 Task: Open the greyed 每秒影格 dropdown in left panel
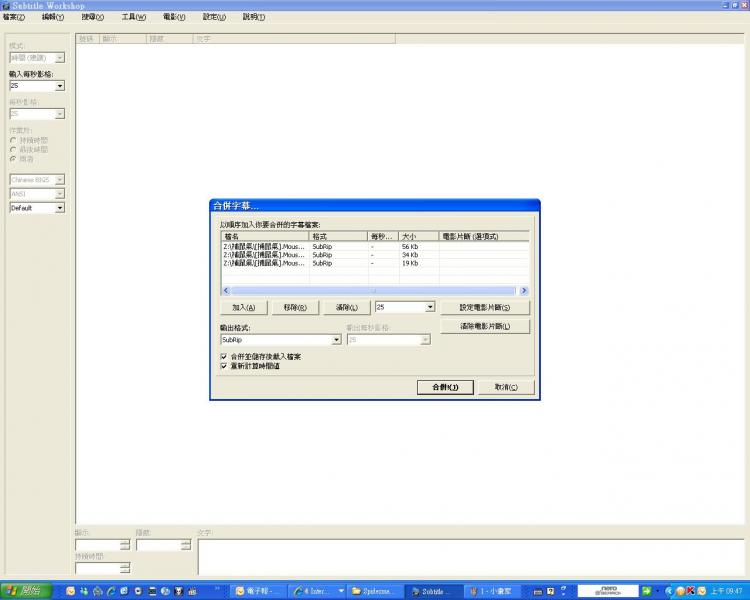point(60,114)
